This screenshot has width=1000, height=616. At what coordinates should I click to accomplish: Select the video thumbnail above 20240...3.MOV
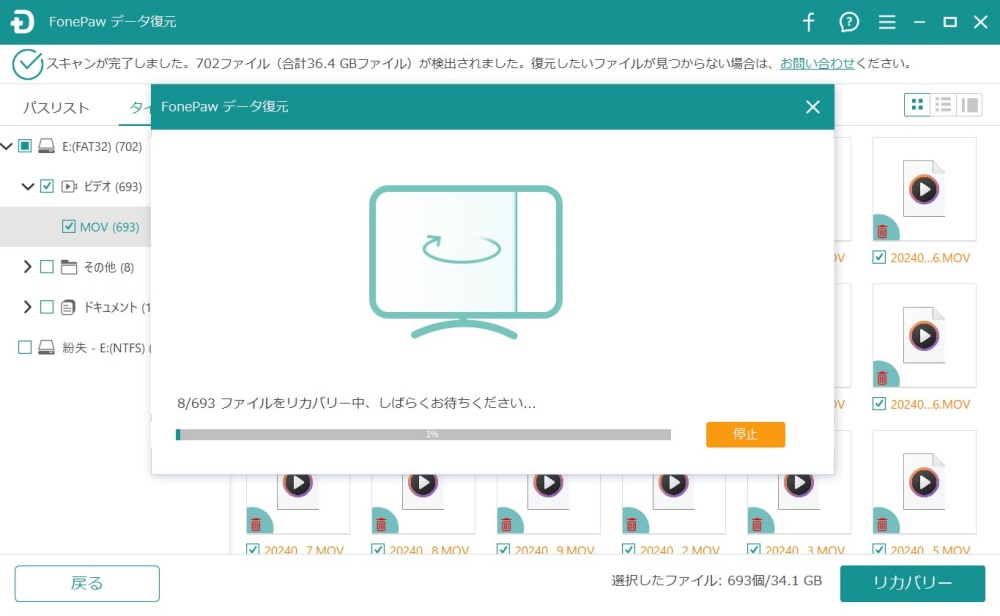tap(798, 504)
